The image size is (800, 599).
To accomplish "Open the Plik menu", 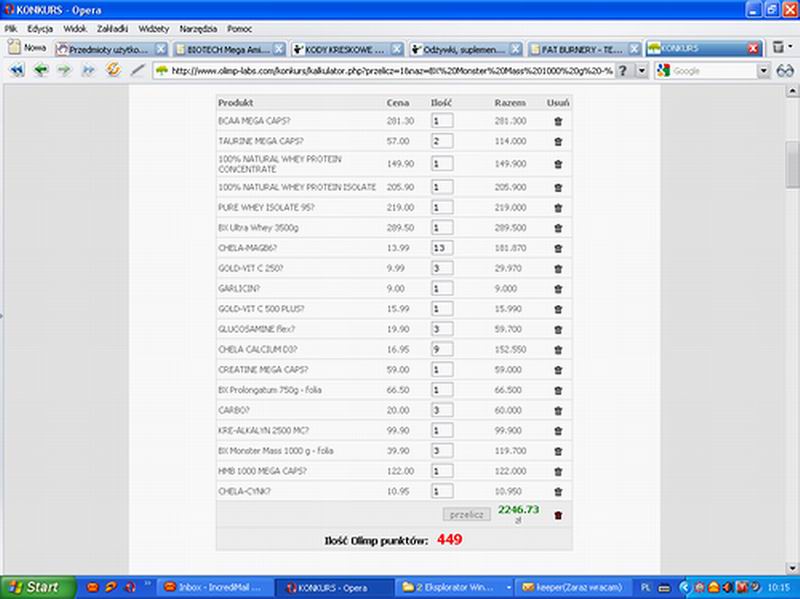I will pyautogui.click(x=11, y=29).
